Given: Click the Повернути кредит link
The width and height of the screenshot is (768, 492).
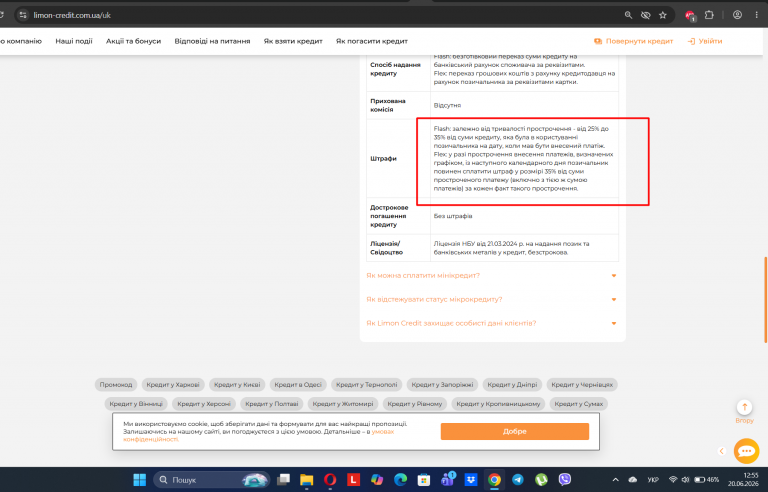Looking at the screenshot, I should pos(634,41).
